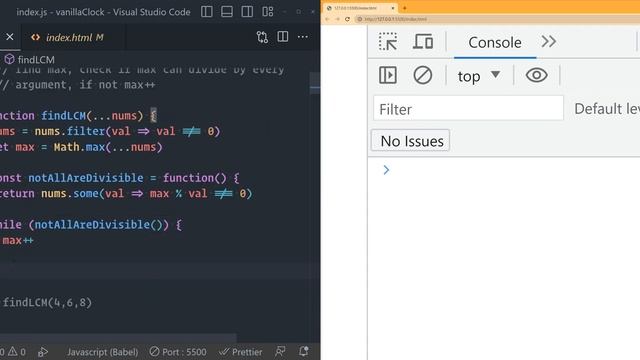The image size is (640, 360).
Task: Toggle device toolbar emulation in DevTools
Action: coord(423,42)
